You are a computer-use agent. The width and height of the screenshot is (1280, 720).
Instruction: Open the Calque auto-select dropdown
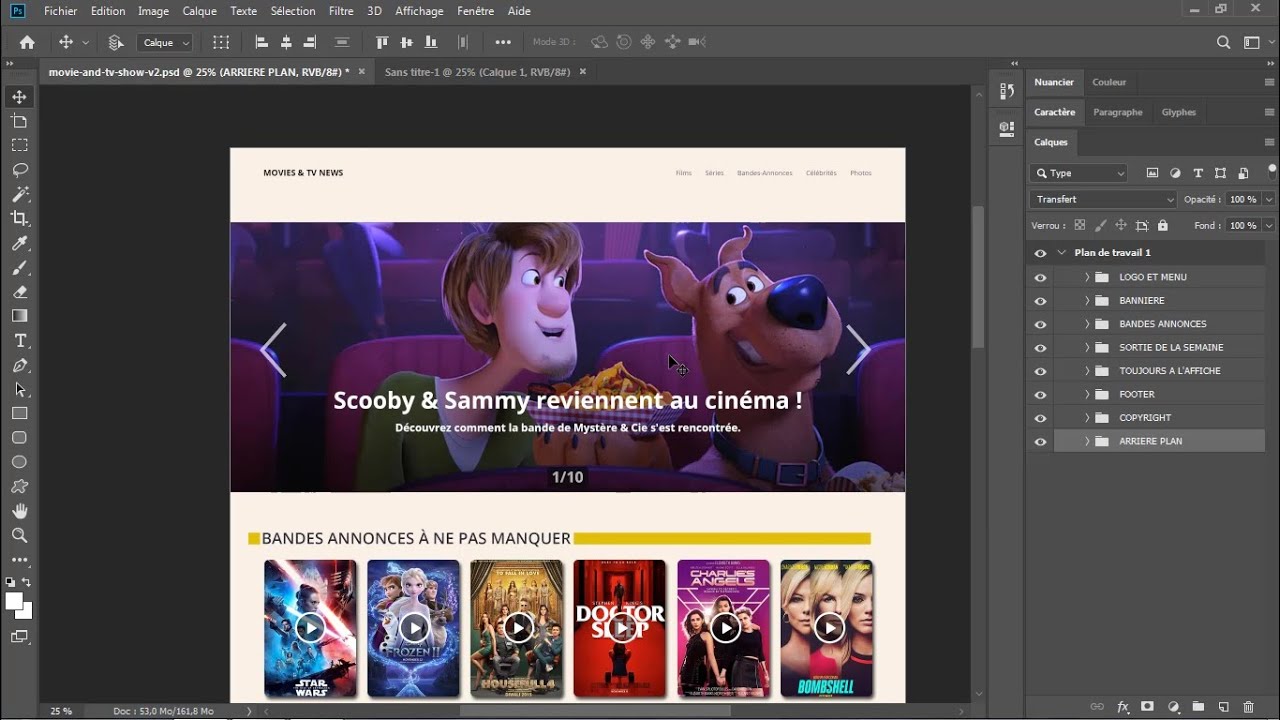click(165, 42)
